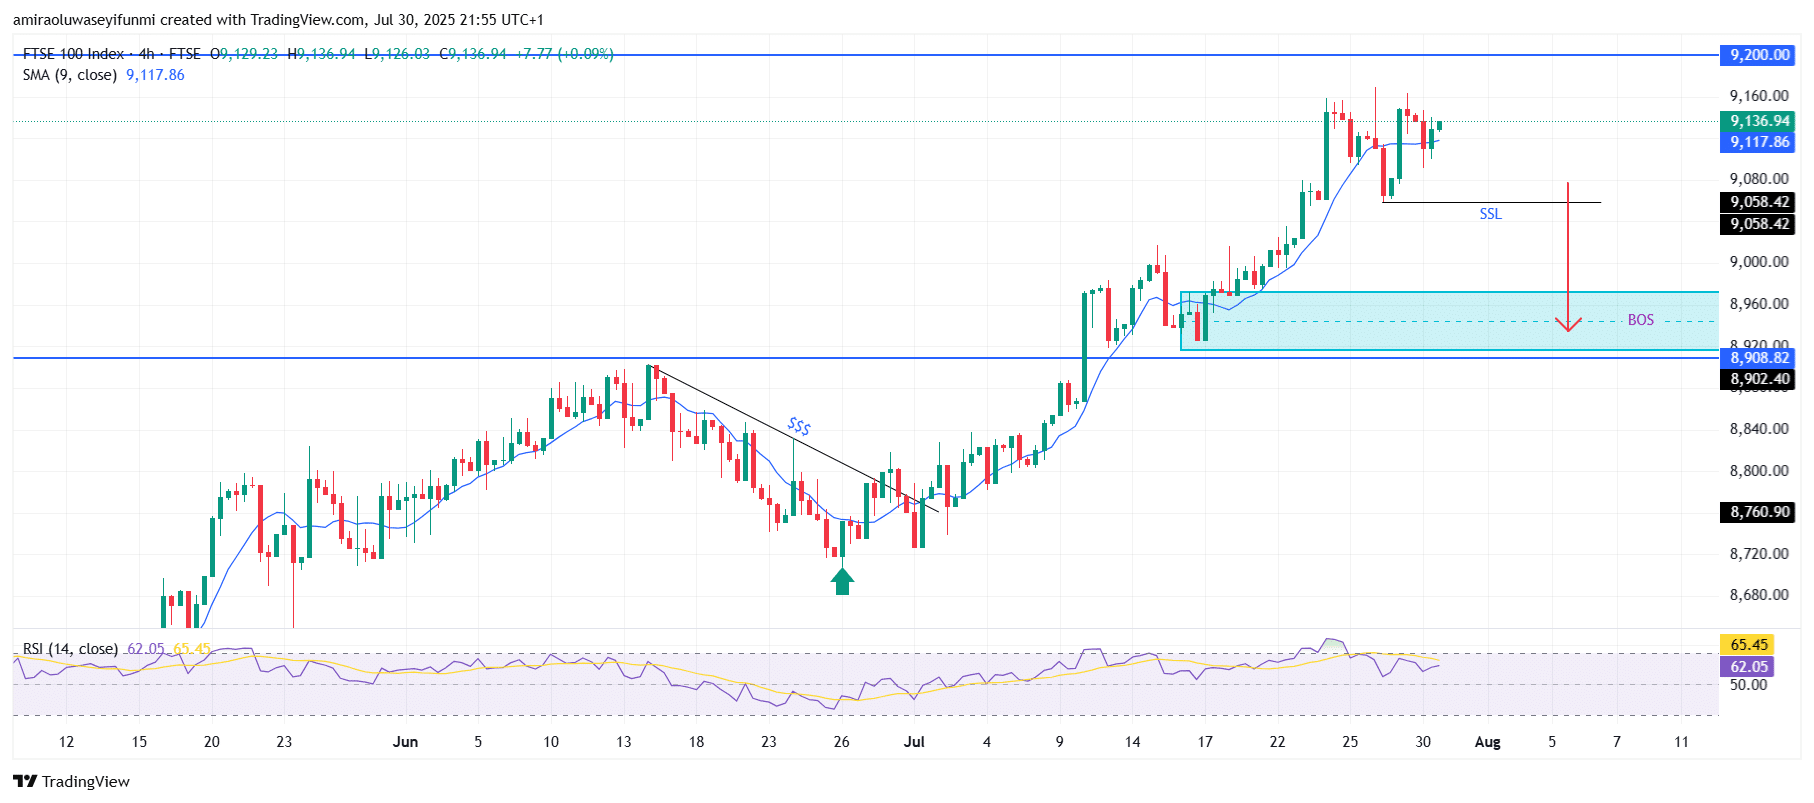Click the yellow 65.45 RSI axis label
1814x803 pixels.
pos(1747,645)
